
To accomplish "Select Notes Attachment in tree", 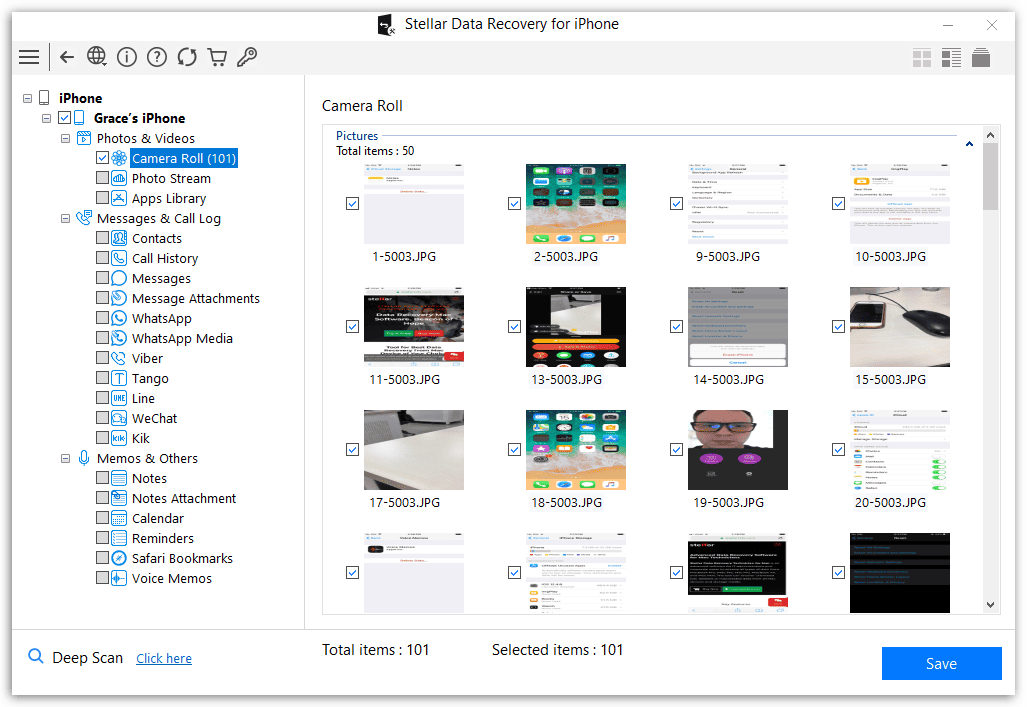I will tap(183, 498).
